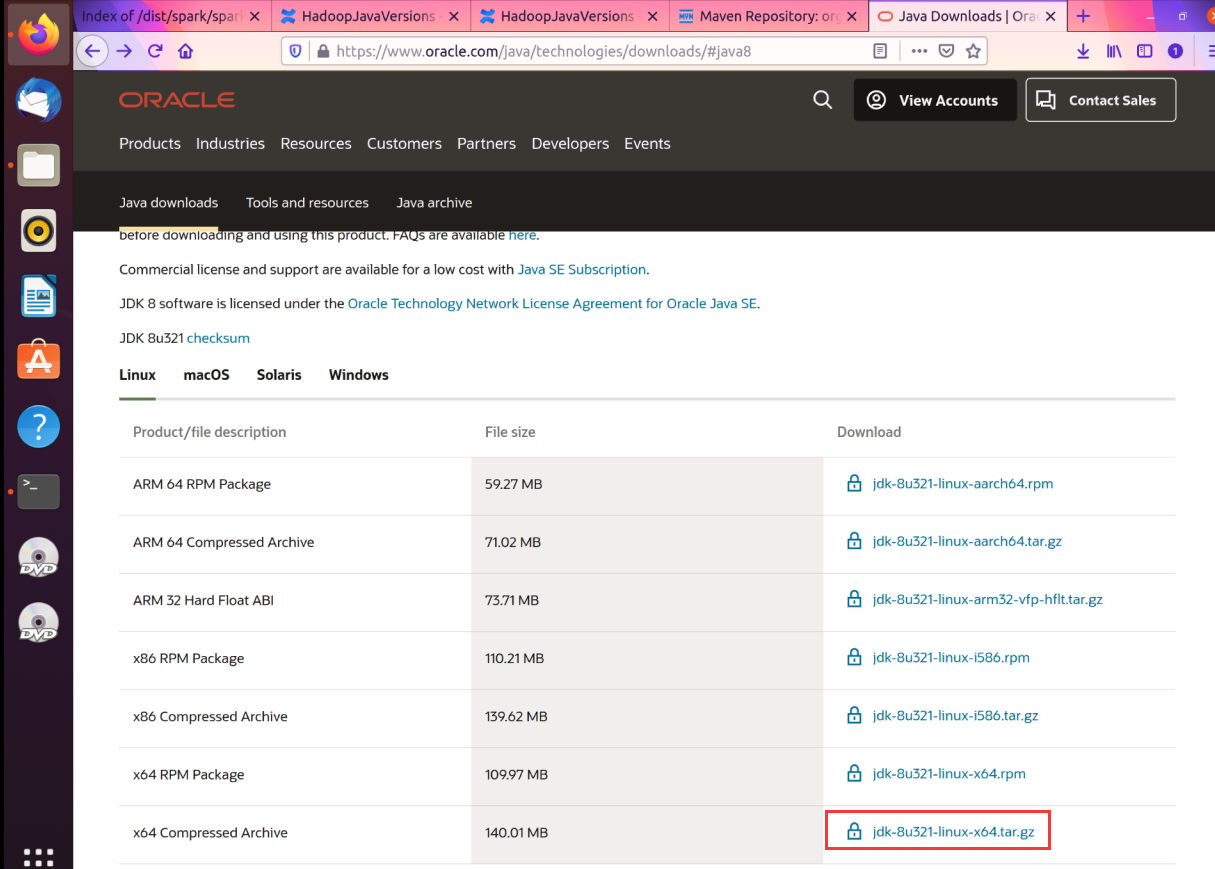Open the Products menu
This screenshot has height=869, width=1215.
tap(150, 143)
